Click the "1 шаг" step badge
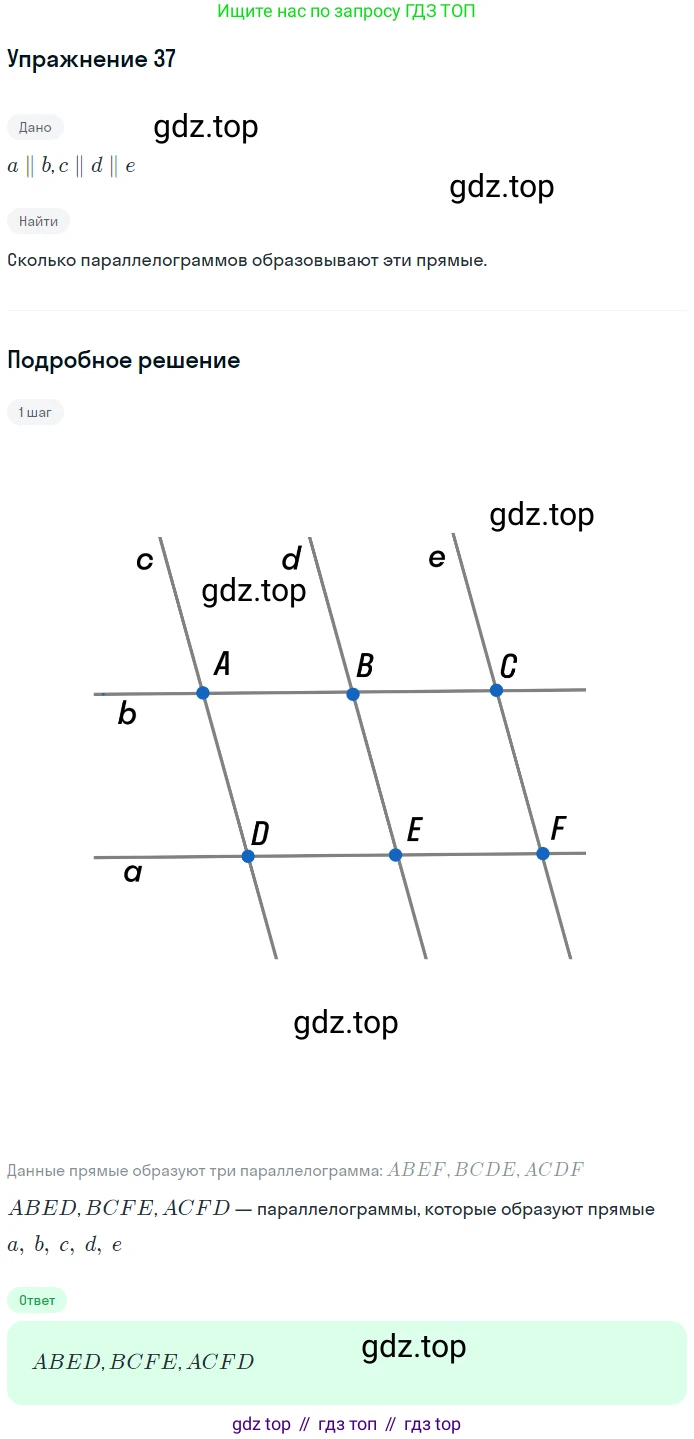This screenshot has height=1439, width=694. point(35,411)
